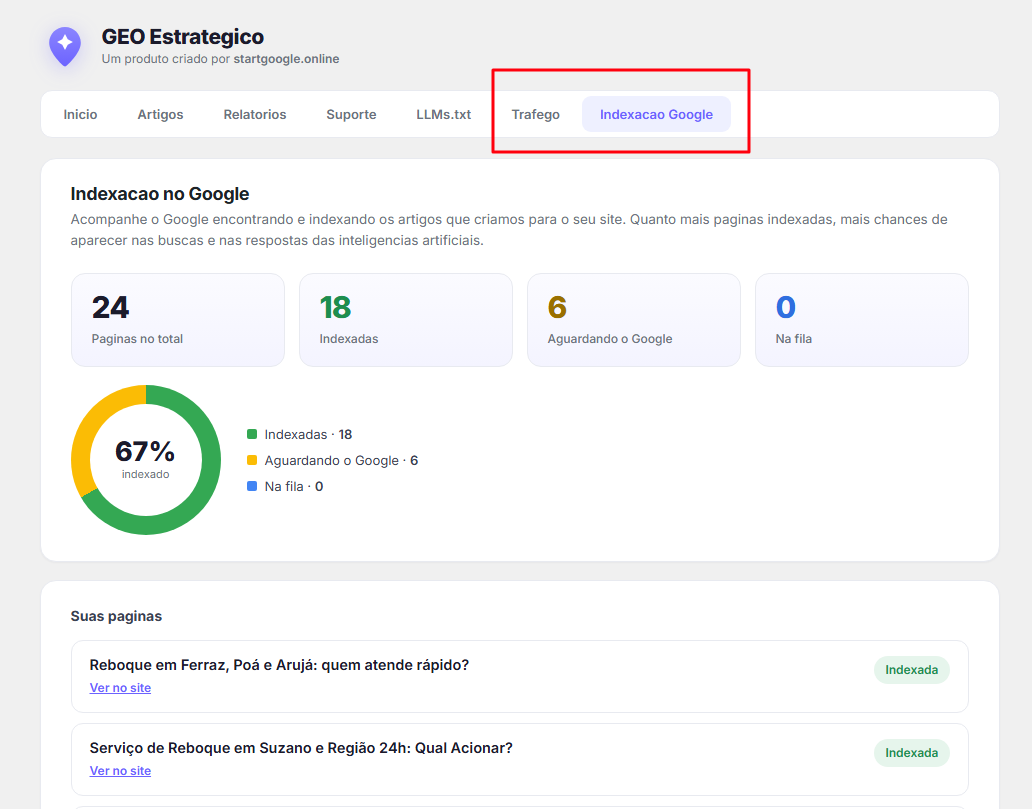Open the Inicio tab
Viewport: 1032px width, 809px height.
tap(80, 115)
